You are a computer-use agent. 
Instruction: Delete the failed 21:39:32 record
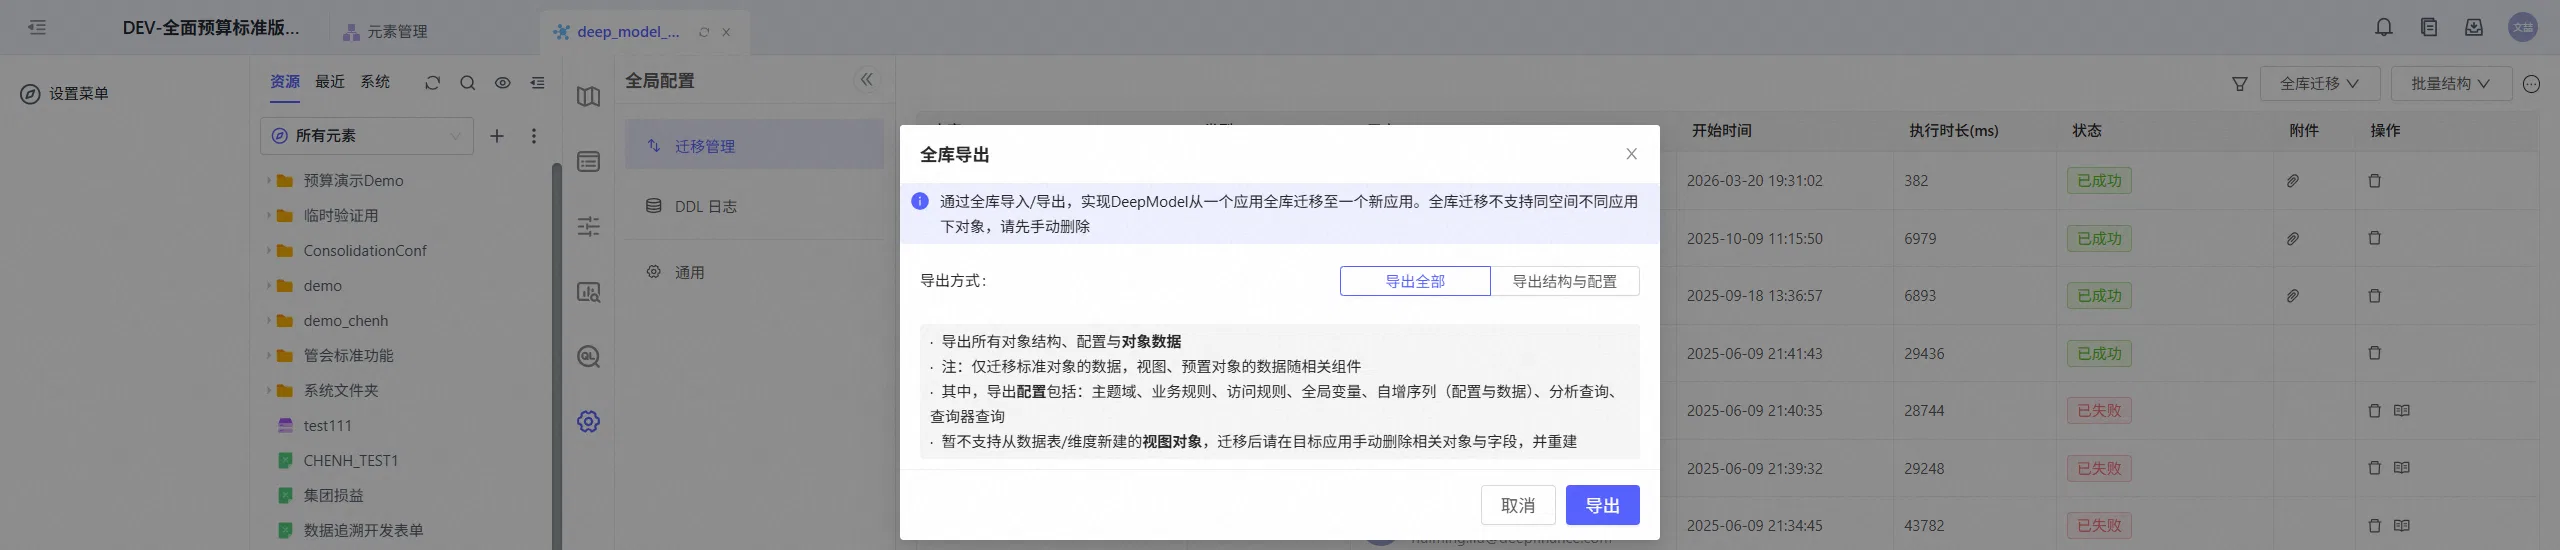point(2374,468)
